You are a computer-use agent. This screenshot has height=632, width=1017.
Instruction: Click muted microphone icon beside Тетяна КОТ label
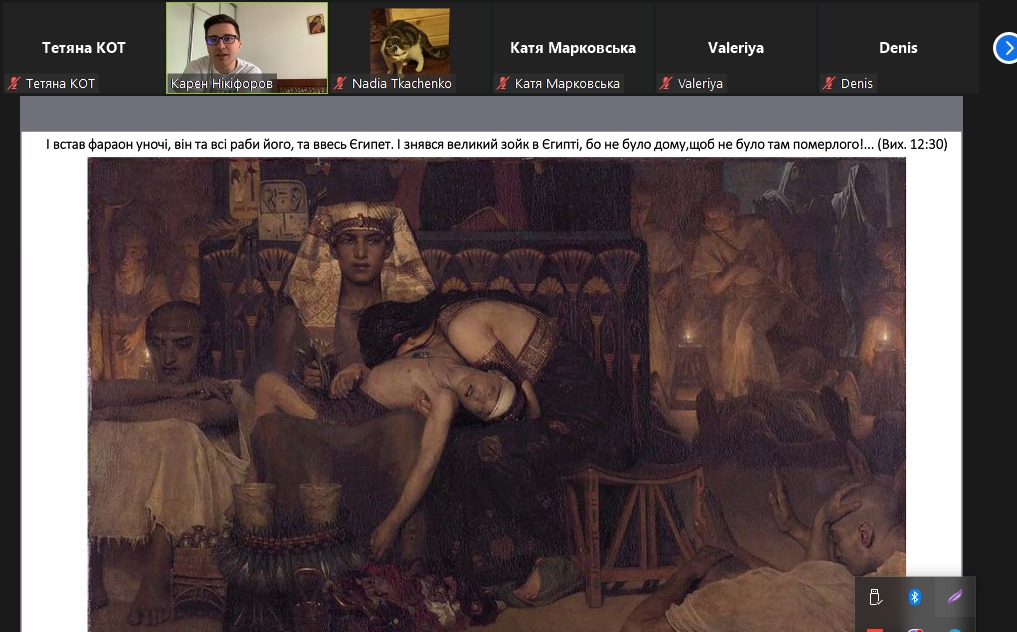[14, 83]
